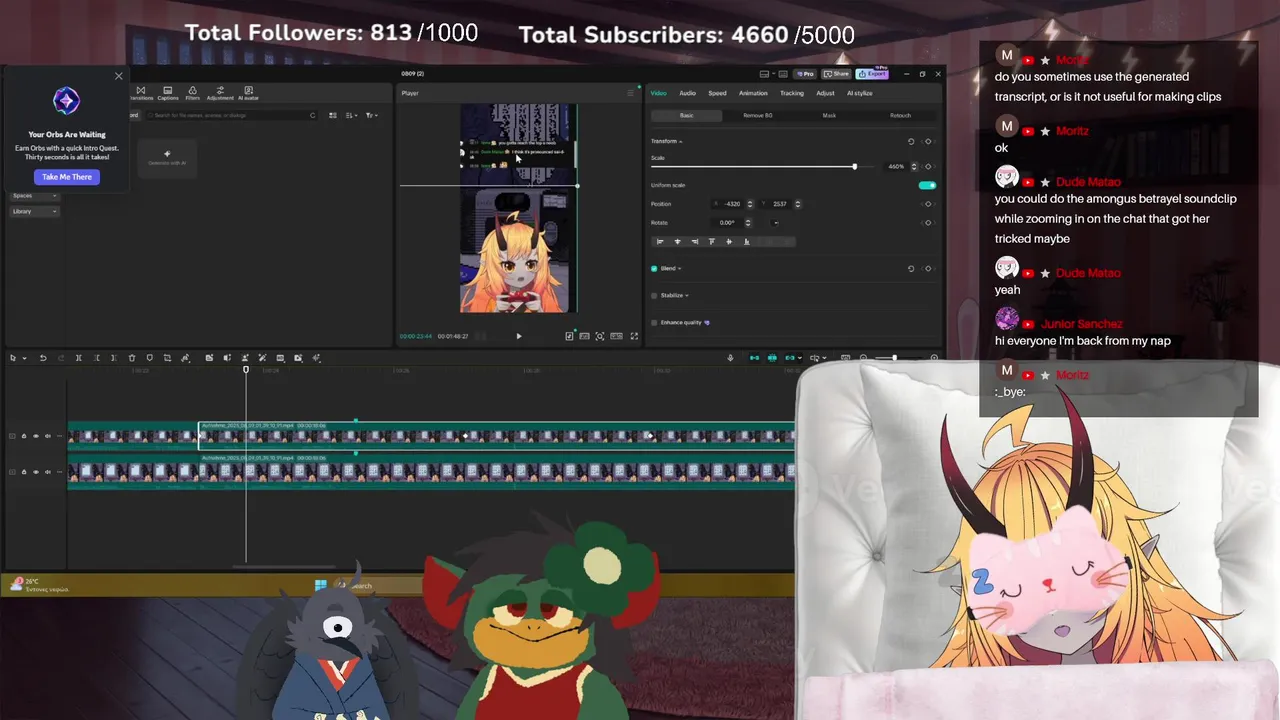The image size is (1280, 720).
Task: Enable the Enhance quality checkbox
Action: click(654, 322)
